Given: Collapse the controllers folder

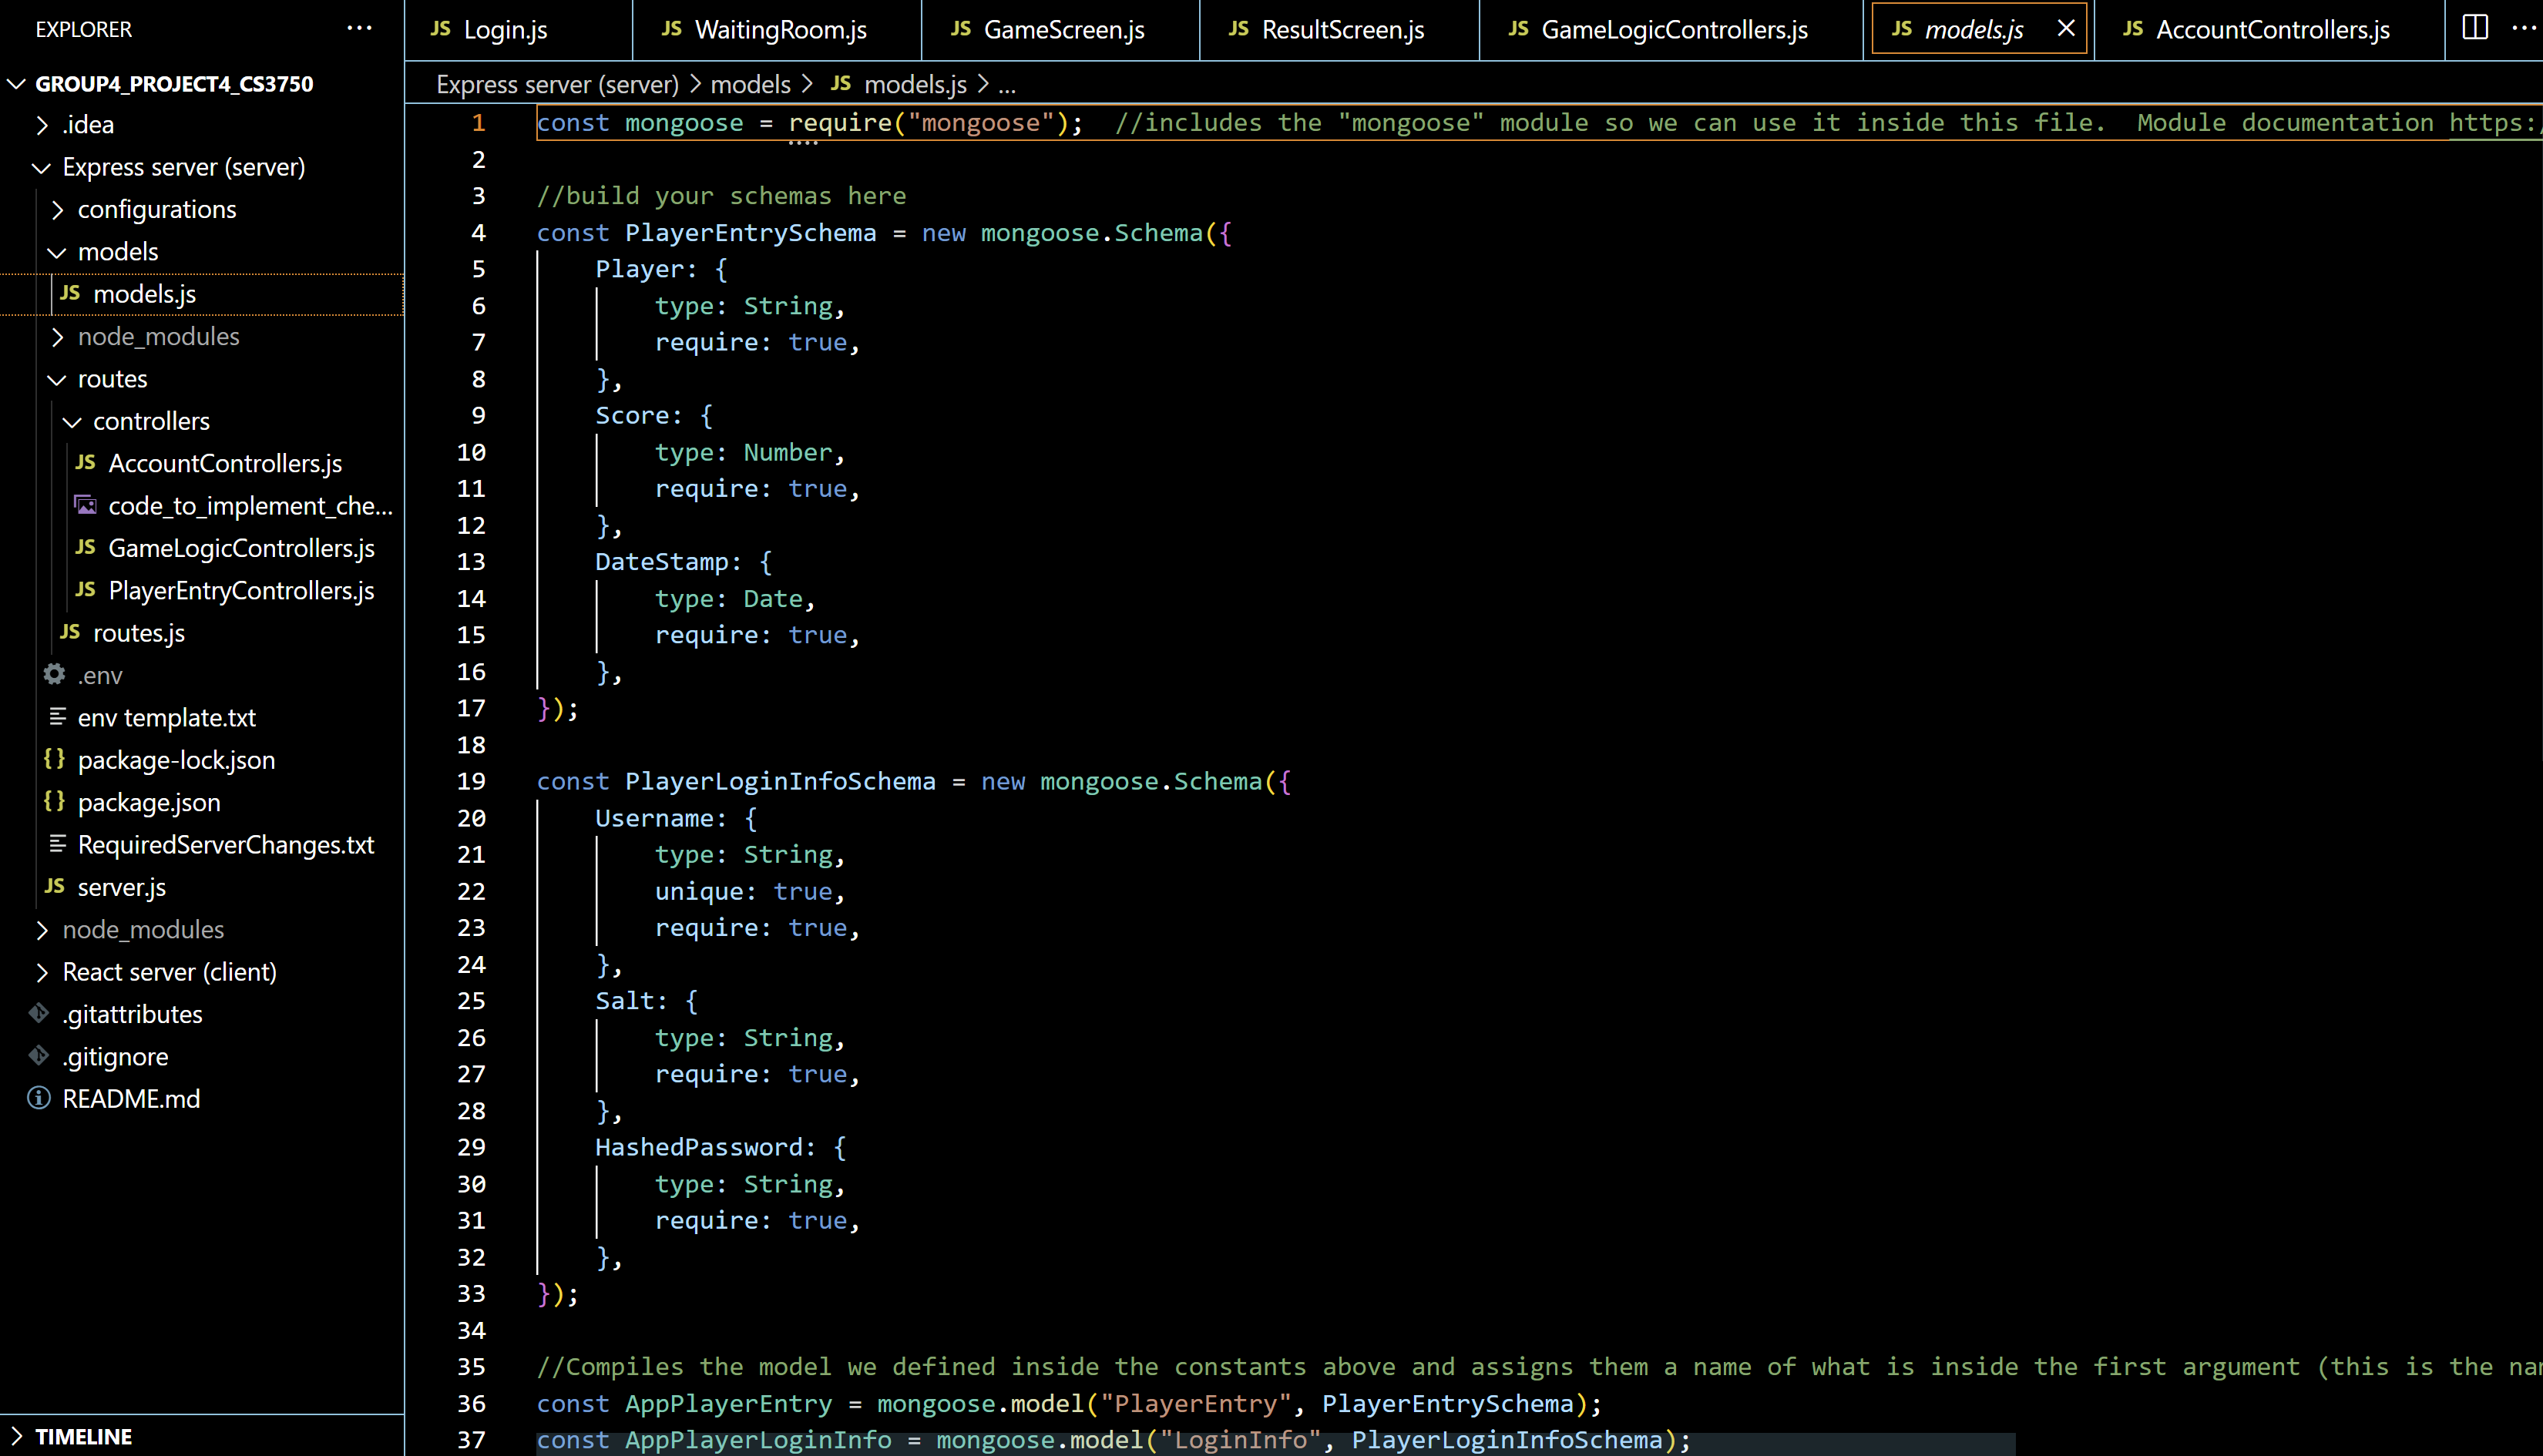Looking at the screenshot, I should [x=72, y=422].
